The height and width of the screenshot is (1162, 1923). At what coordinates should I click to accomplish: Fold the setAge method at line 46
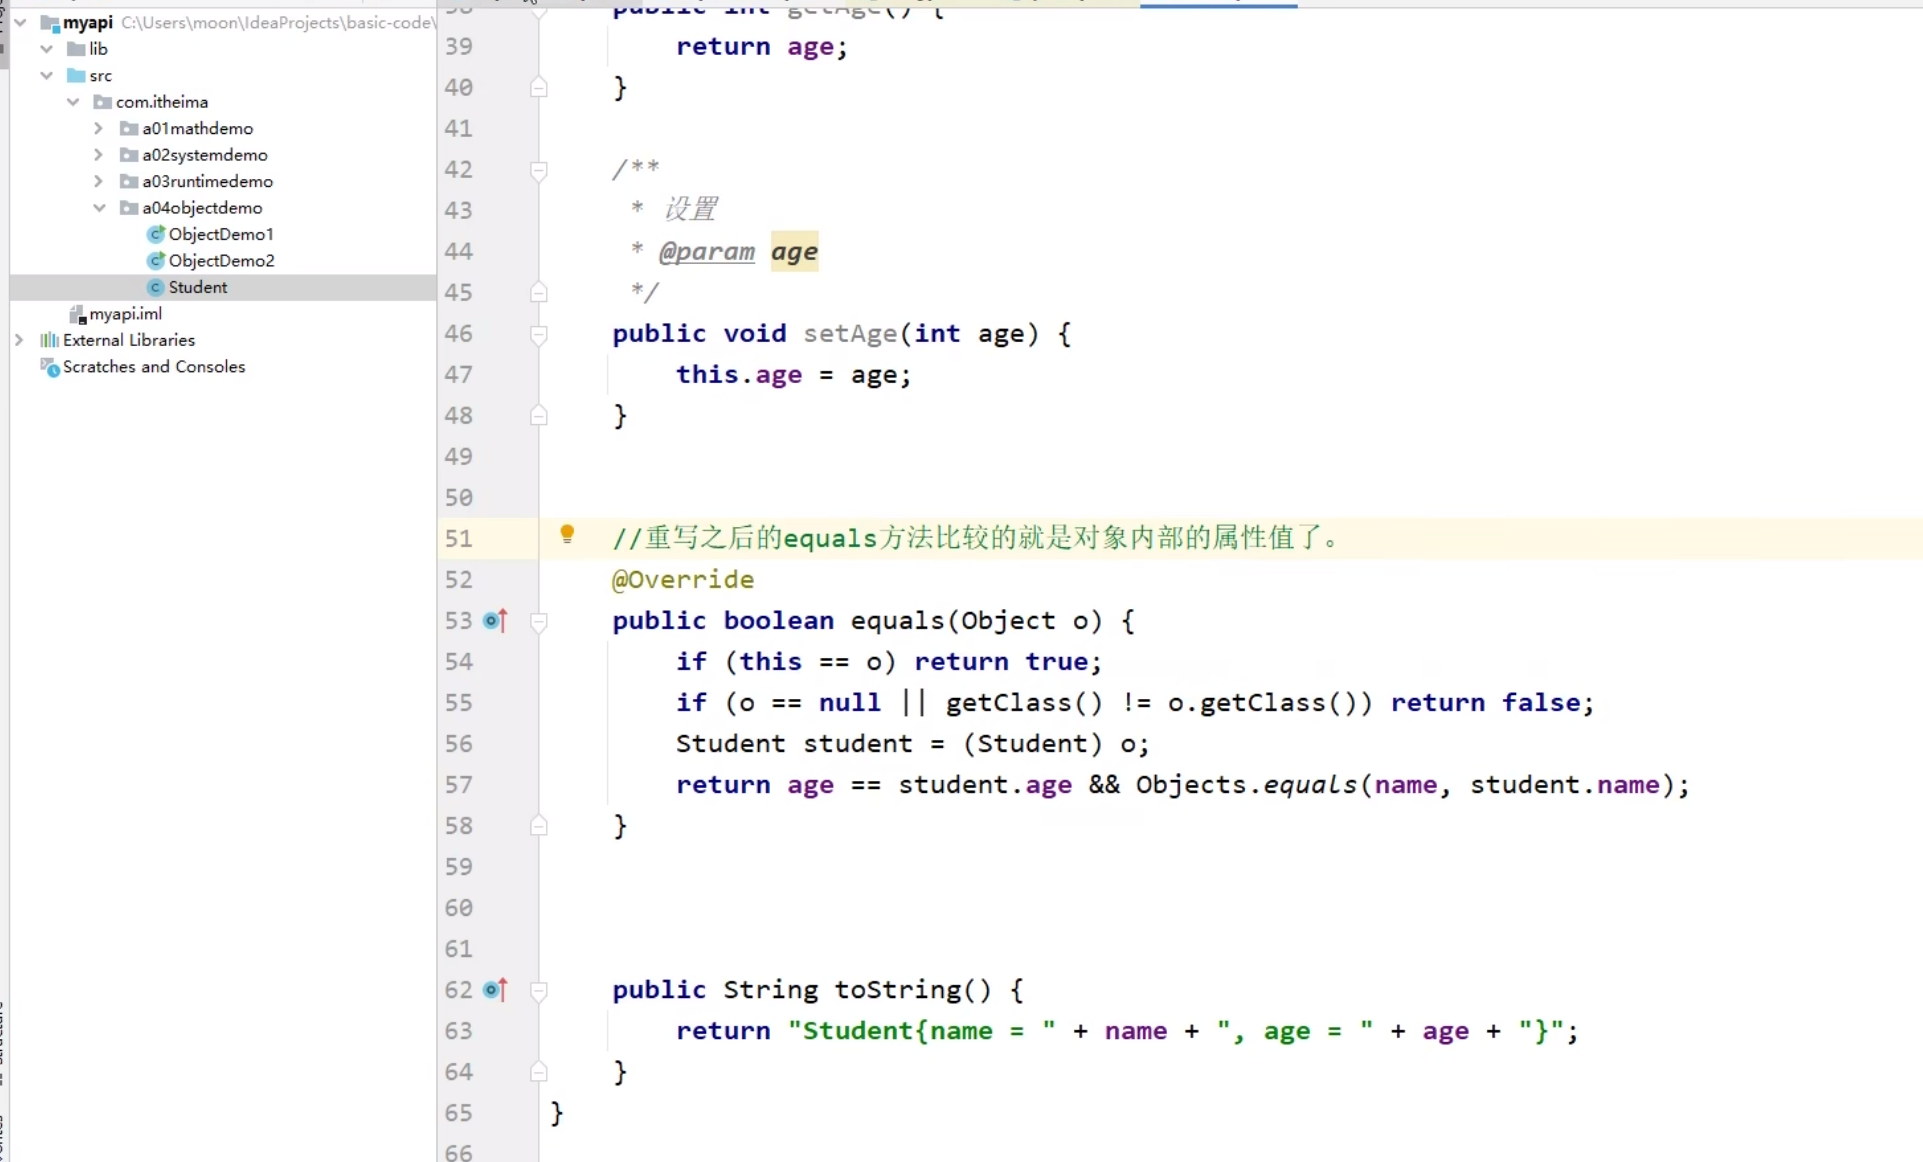pos(538,335)
